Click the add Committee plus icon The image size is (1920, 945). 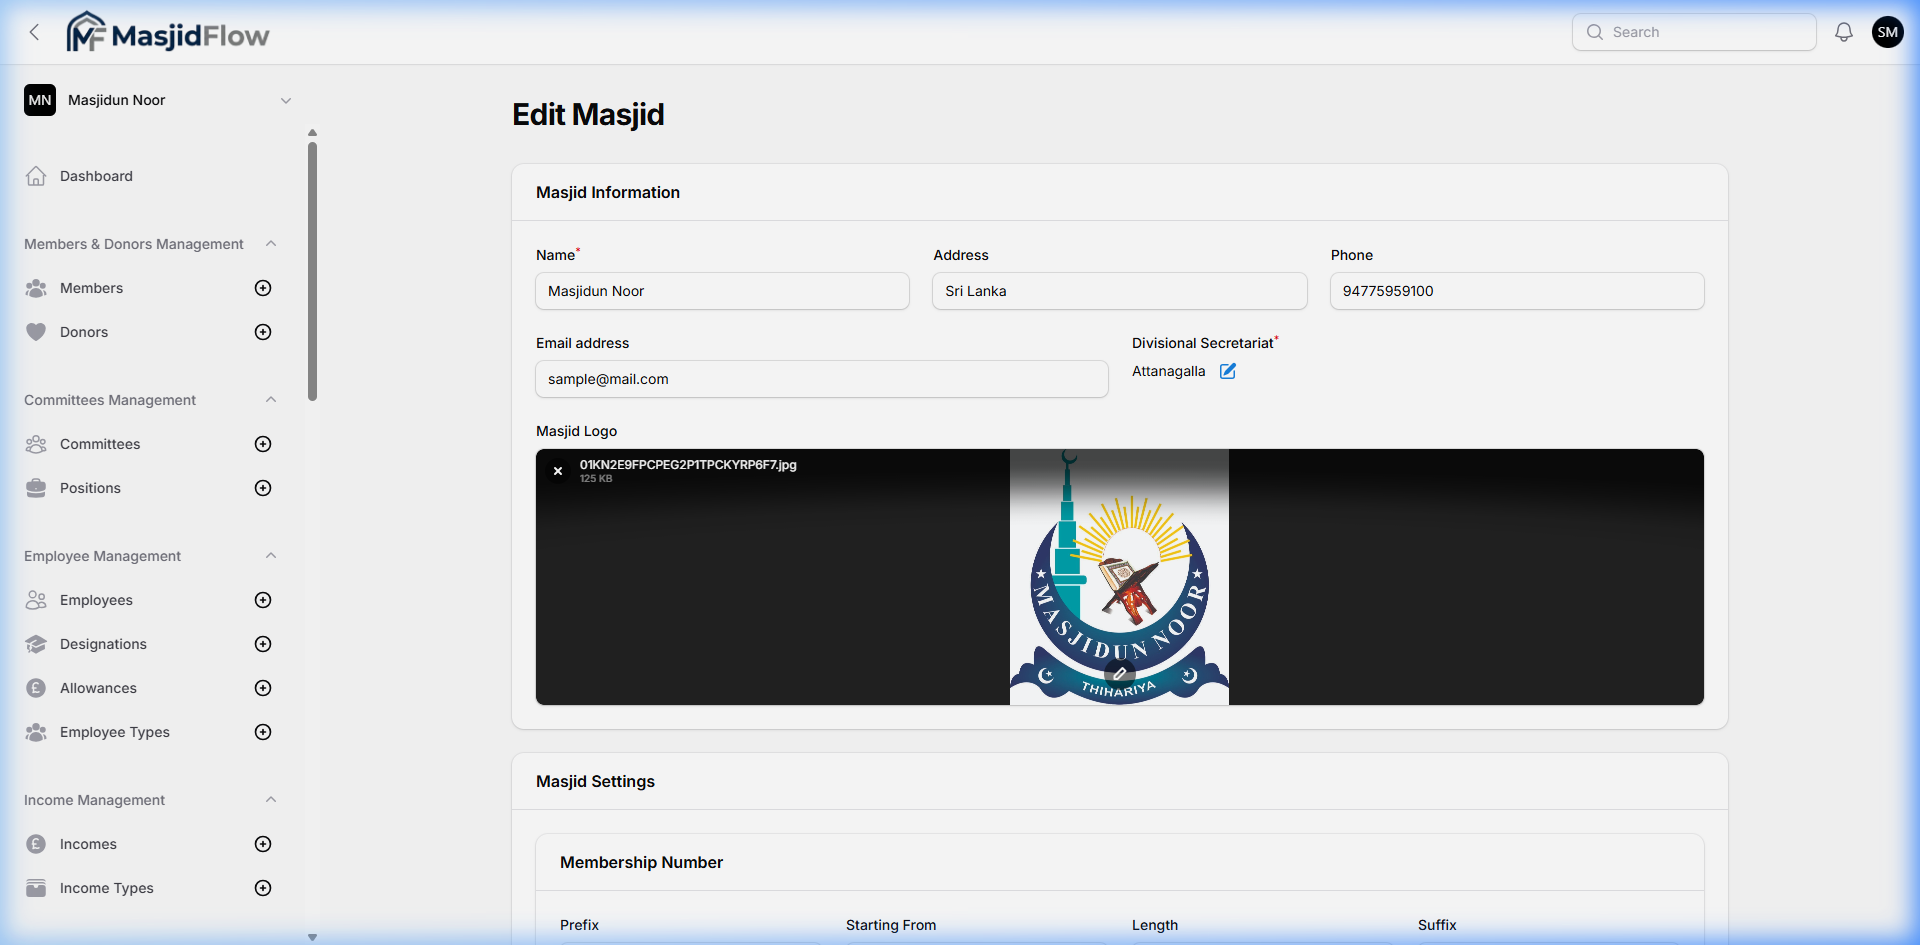(262, 444)
